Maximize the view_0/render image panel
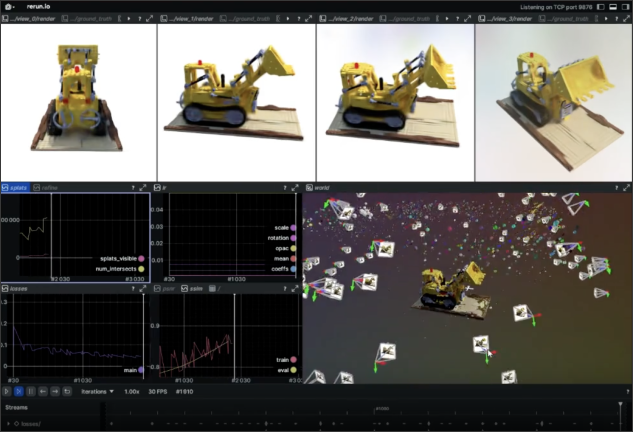 pos(150,19)
